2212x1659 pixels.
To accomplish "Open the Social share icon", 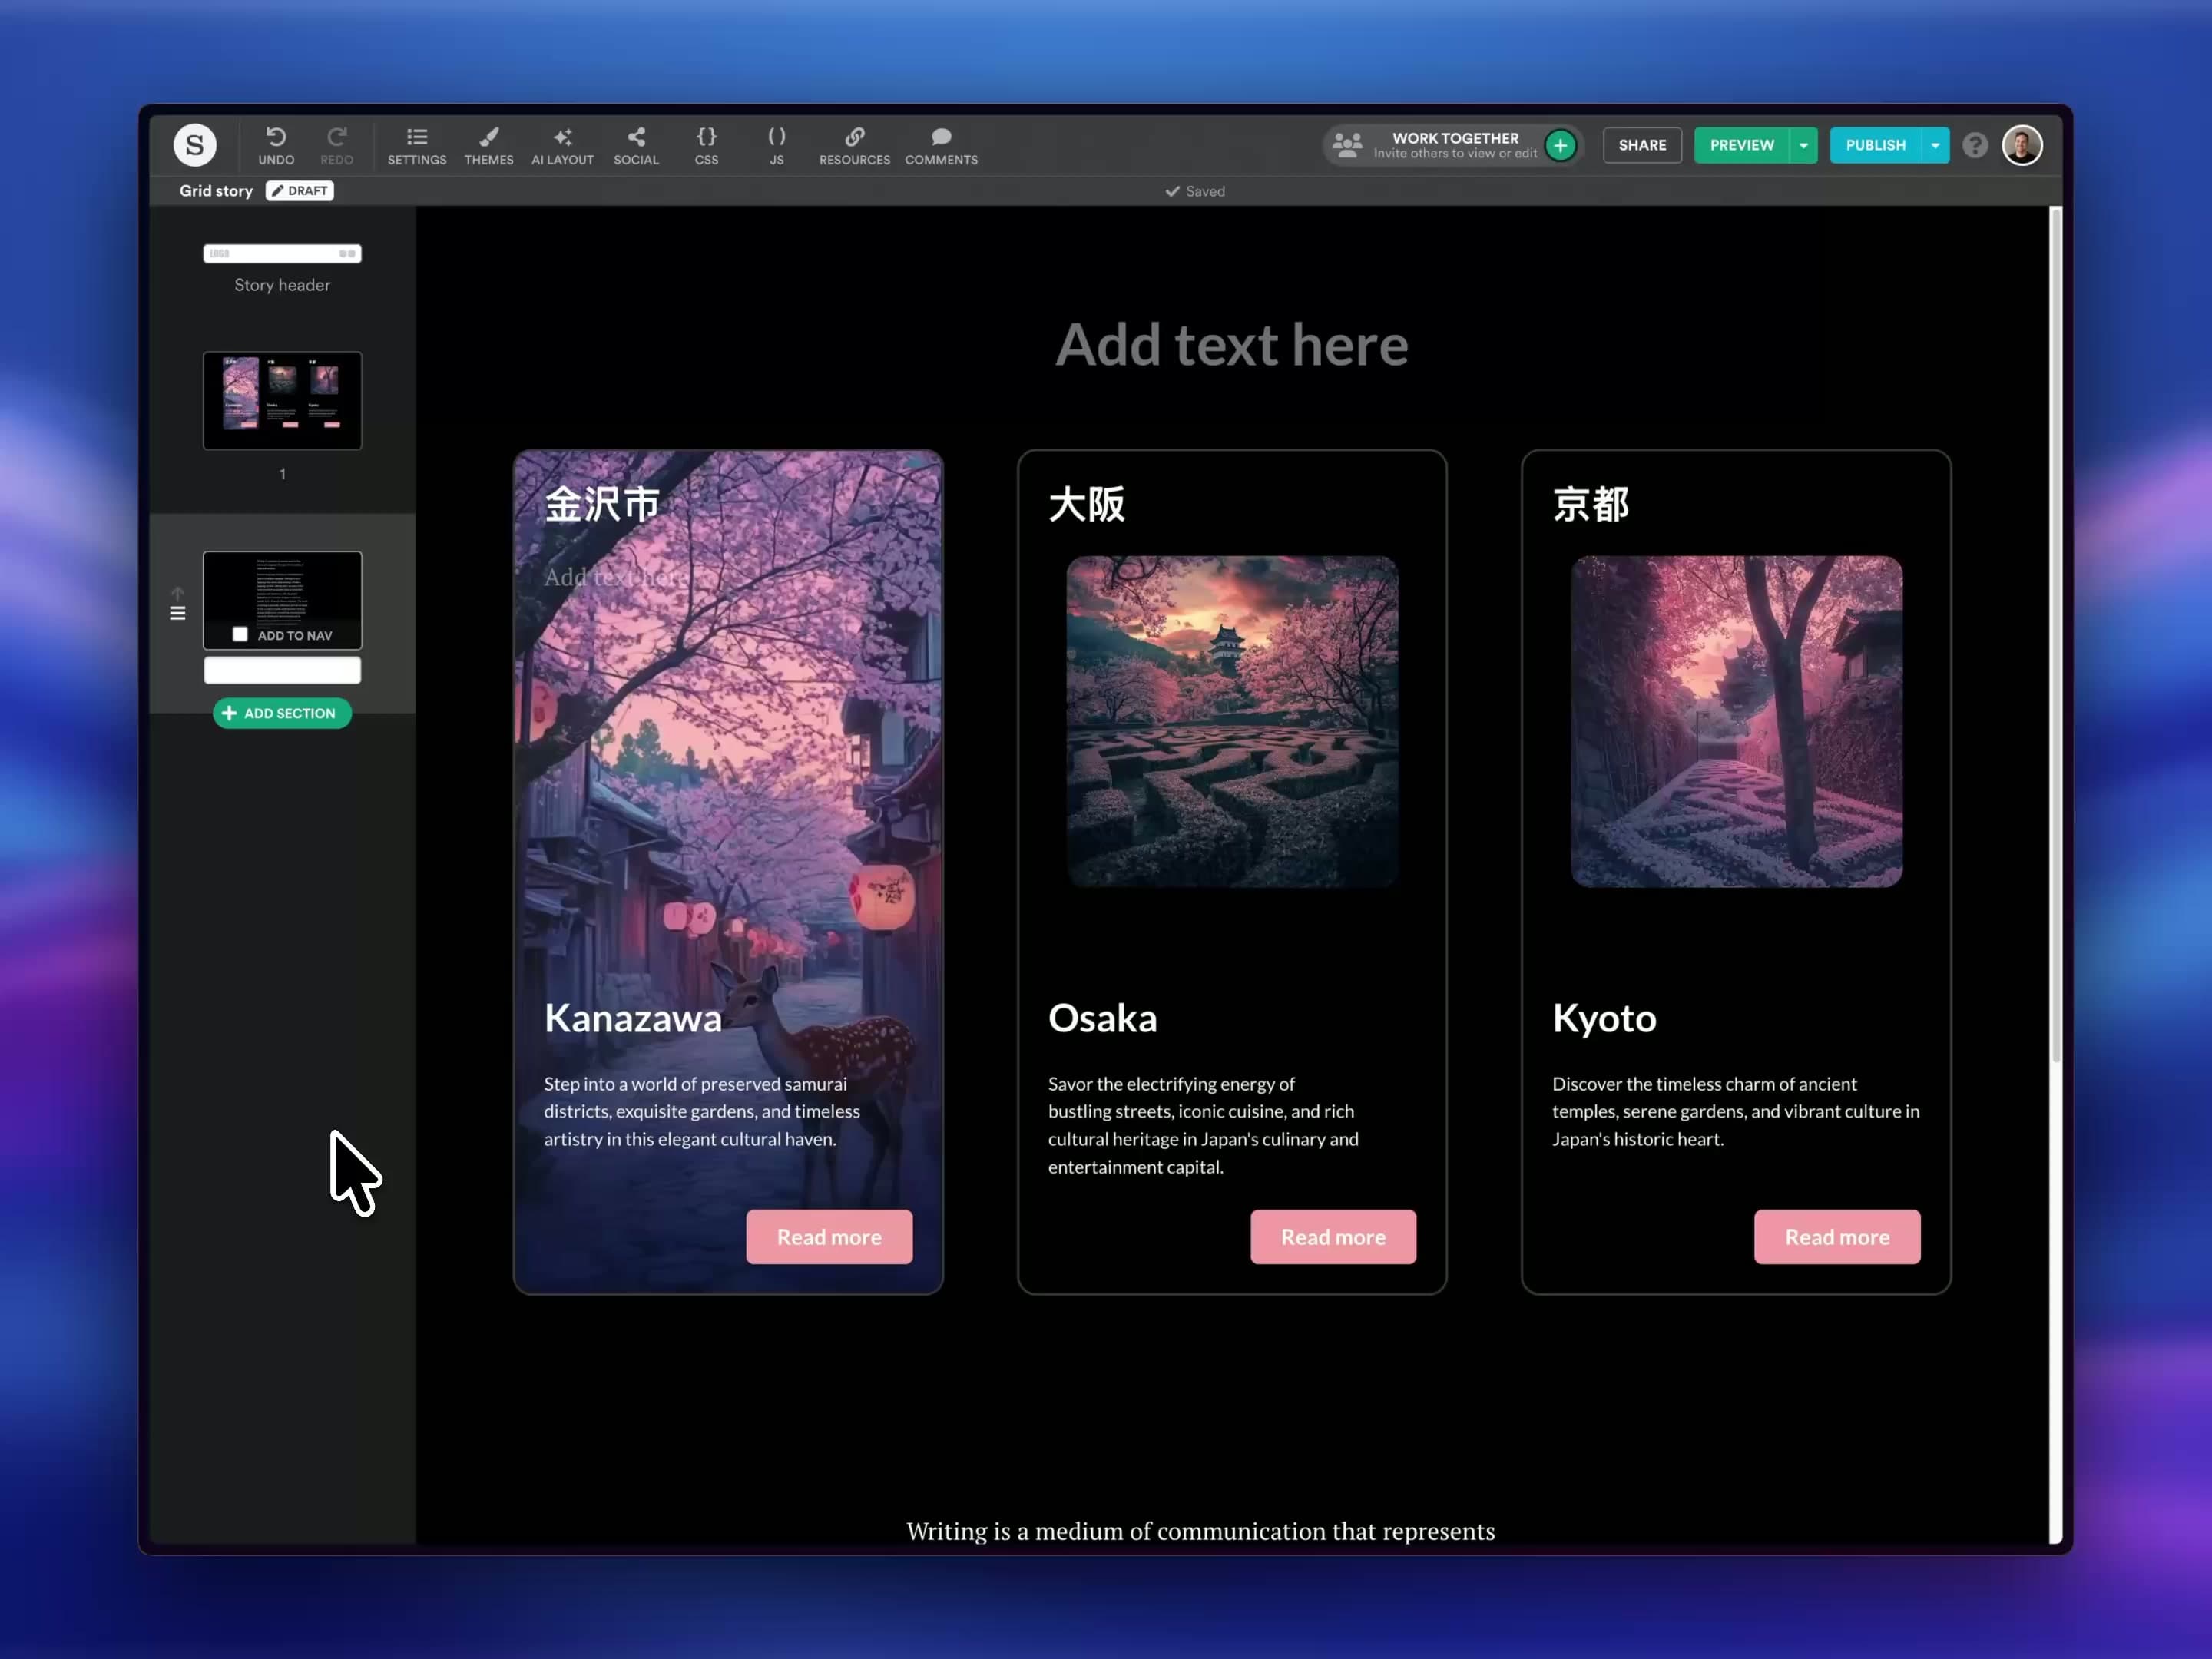I will coord(636,137).
